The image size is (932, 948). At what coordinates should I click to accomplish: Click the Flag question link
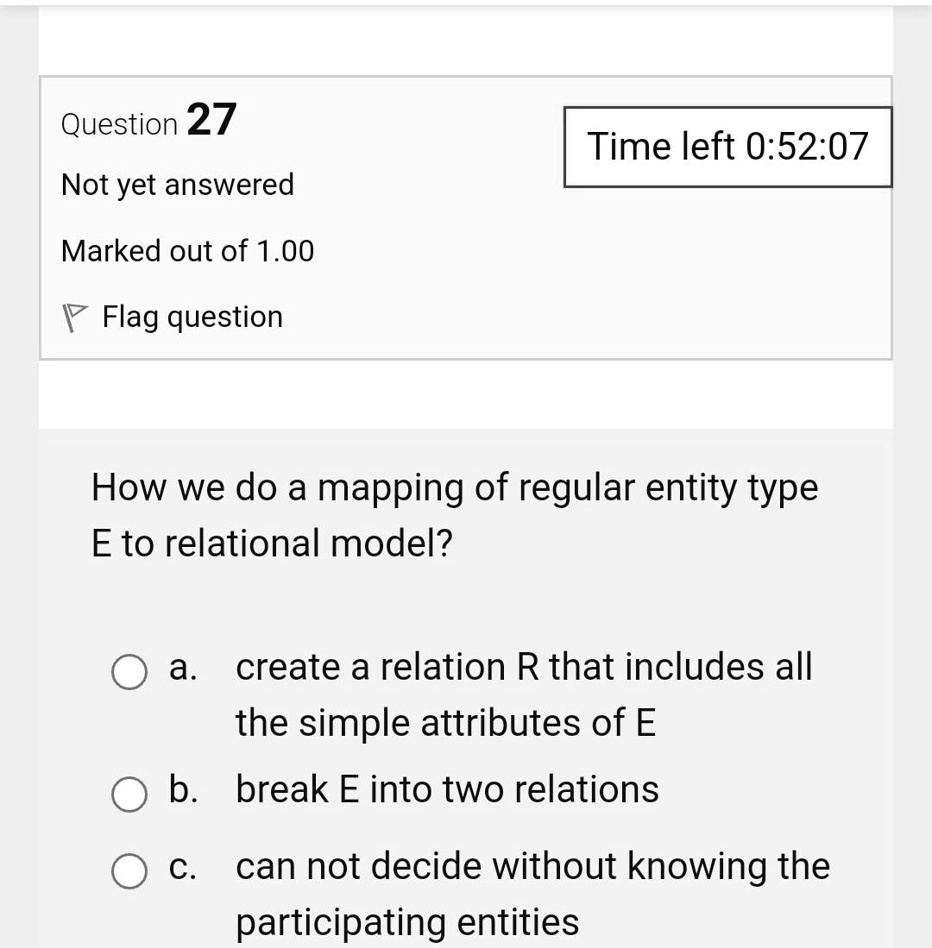192,316
